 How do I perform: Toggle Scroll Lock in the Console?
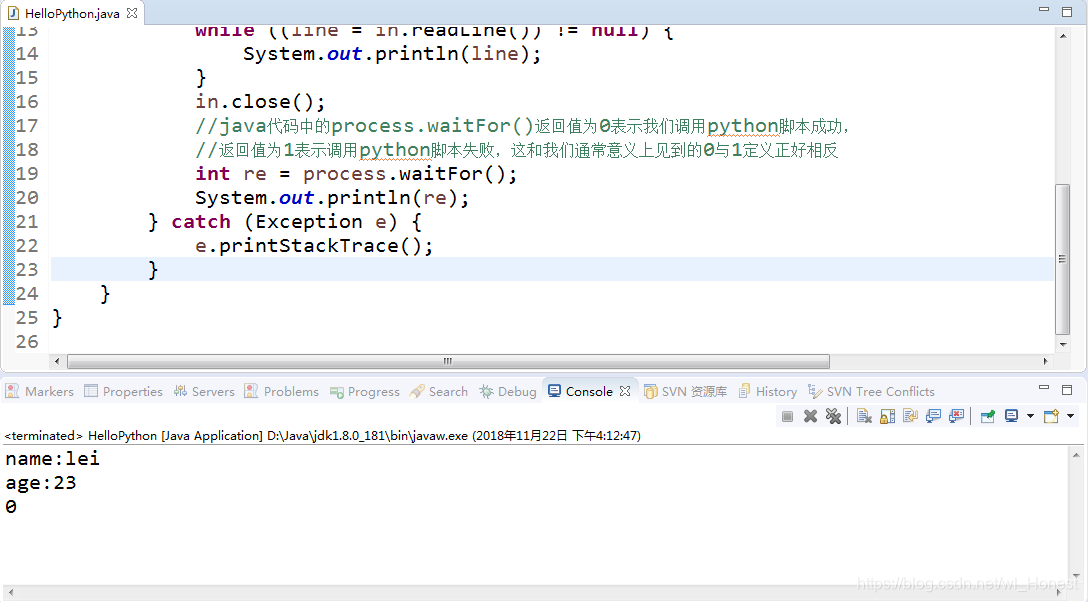[x=887, y=416]
